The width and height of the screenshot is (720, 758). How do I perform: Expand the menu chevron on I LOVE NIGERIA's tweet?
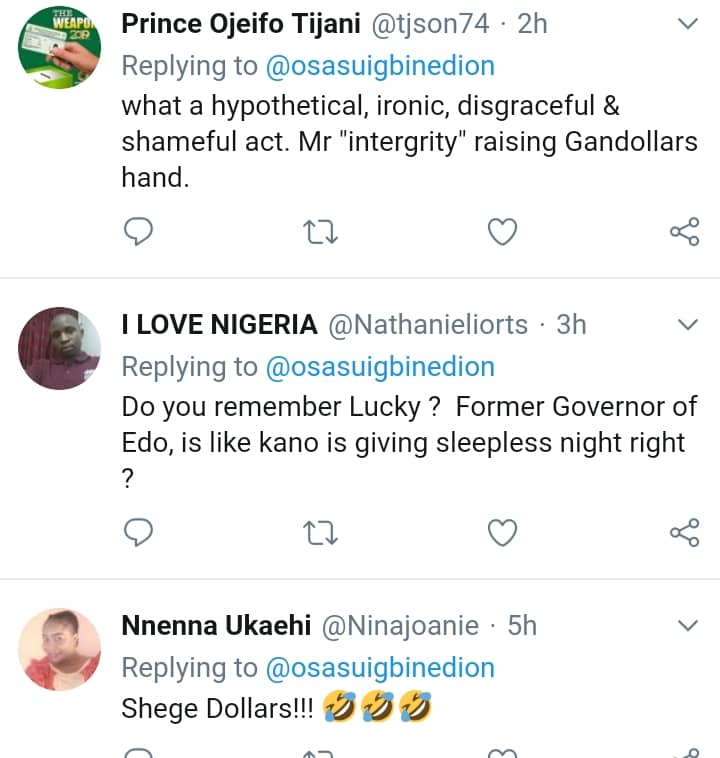tap(689, 324)
